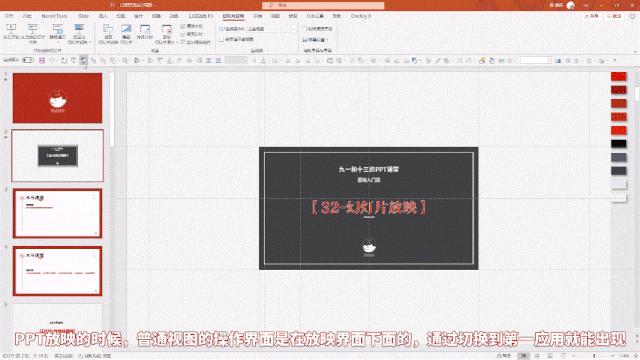
Task: Click the Undo arrow icon
Action: pyautogui.click(x=52, y=60)
